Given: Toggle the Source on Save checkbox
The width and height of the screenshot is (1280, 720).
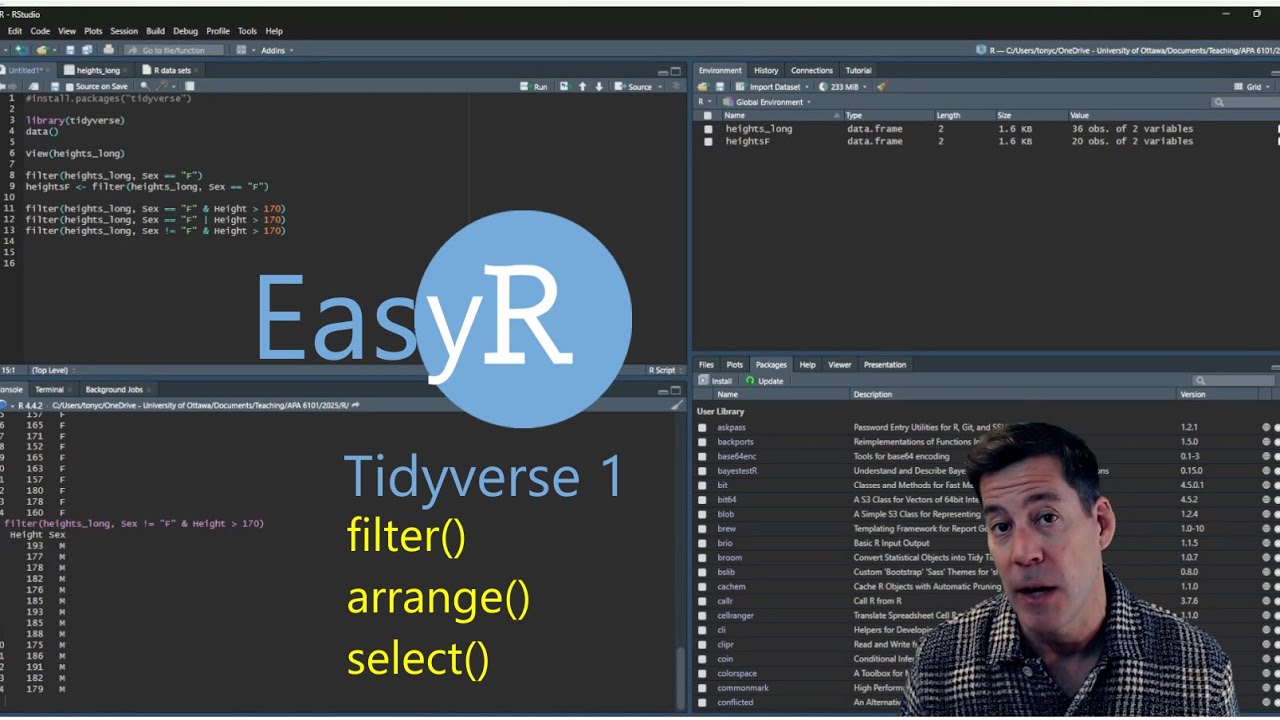Looking at the screenshot, I should tap(69, 87).
